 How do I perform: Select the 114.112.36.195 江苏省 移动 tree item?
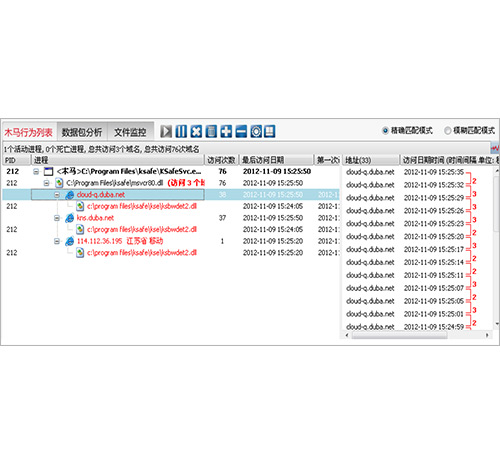click(120, 241)
